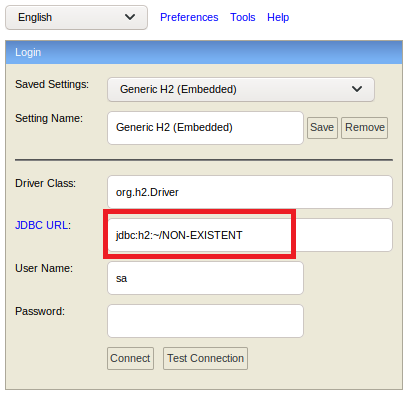Click the Setting Name input field
This screenshot has width=408, height=395.
205,128
